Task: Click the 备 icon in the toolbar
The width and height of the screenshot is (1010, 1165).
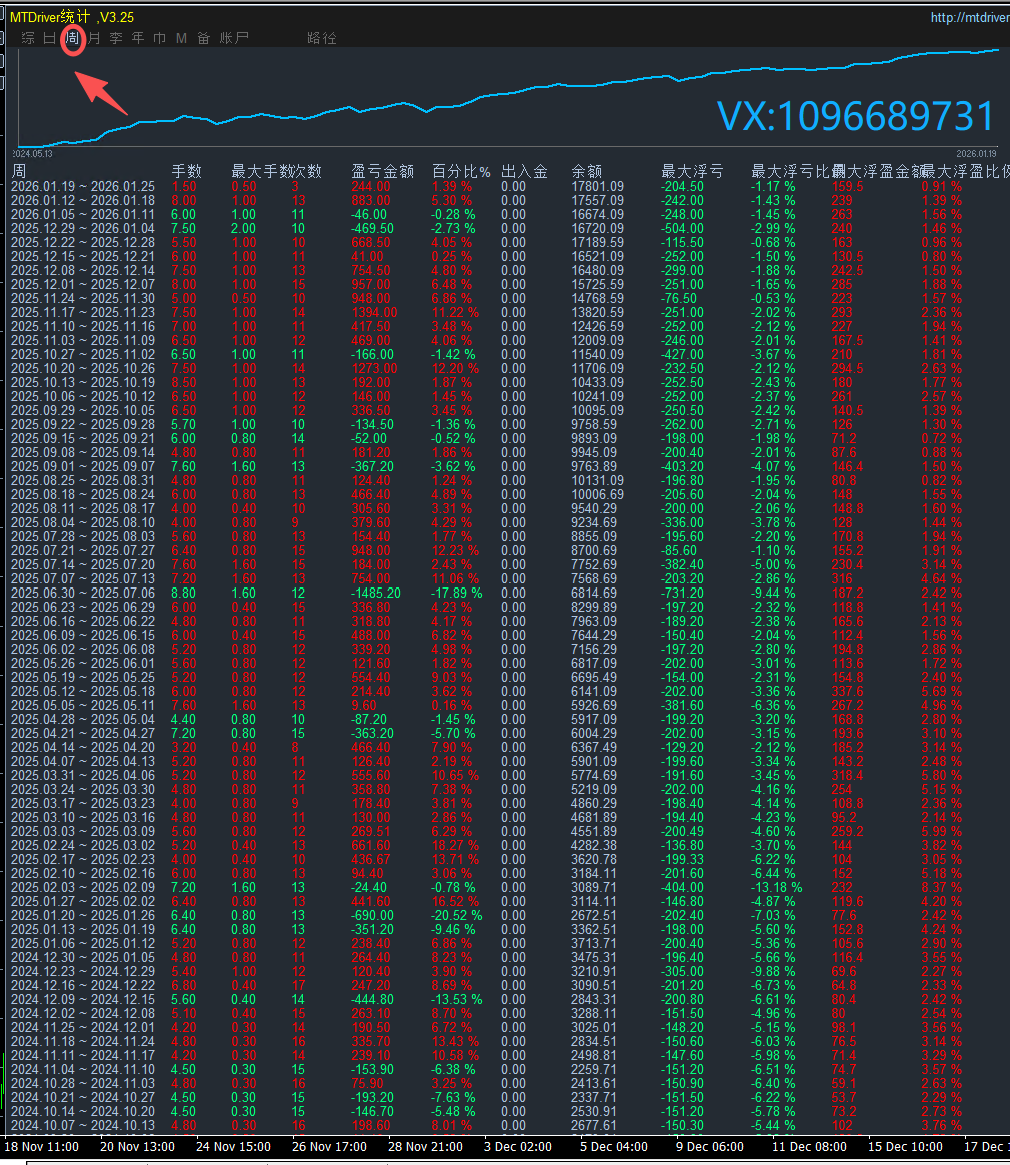Action: pyautogui.click(x=202, y=38)
